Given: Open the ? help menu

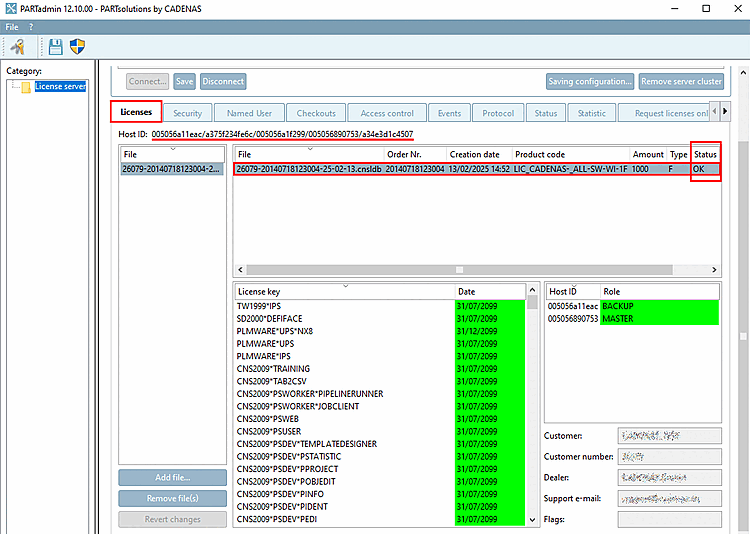Looking at the screenshot, I should (30, 26).
